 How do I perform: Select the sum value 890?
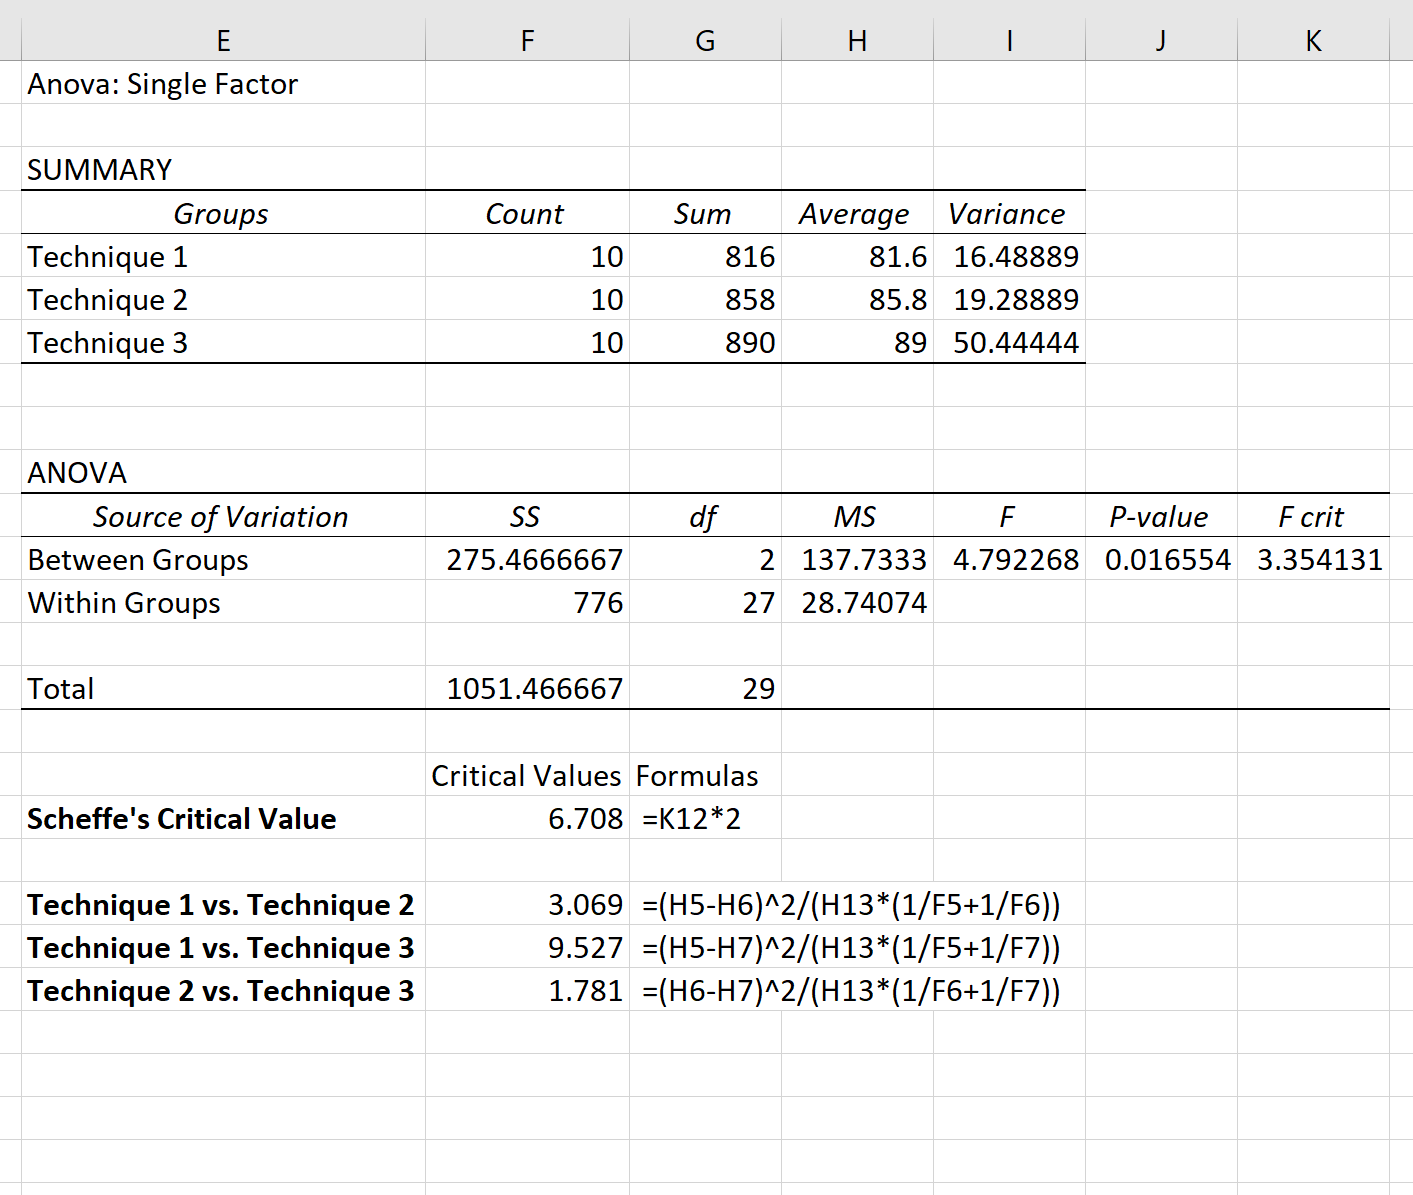705,342
